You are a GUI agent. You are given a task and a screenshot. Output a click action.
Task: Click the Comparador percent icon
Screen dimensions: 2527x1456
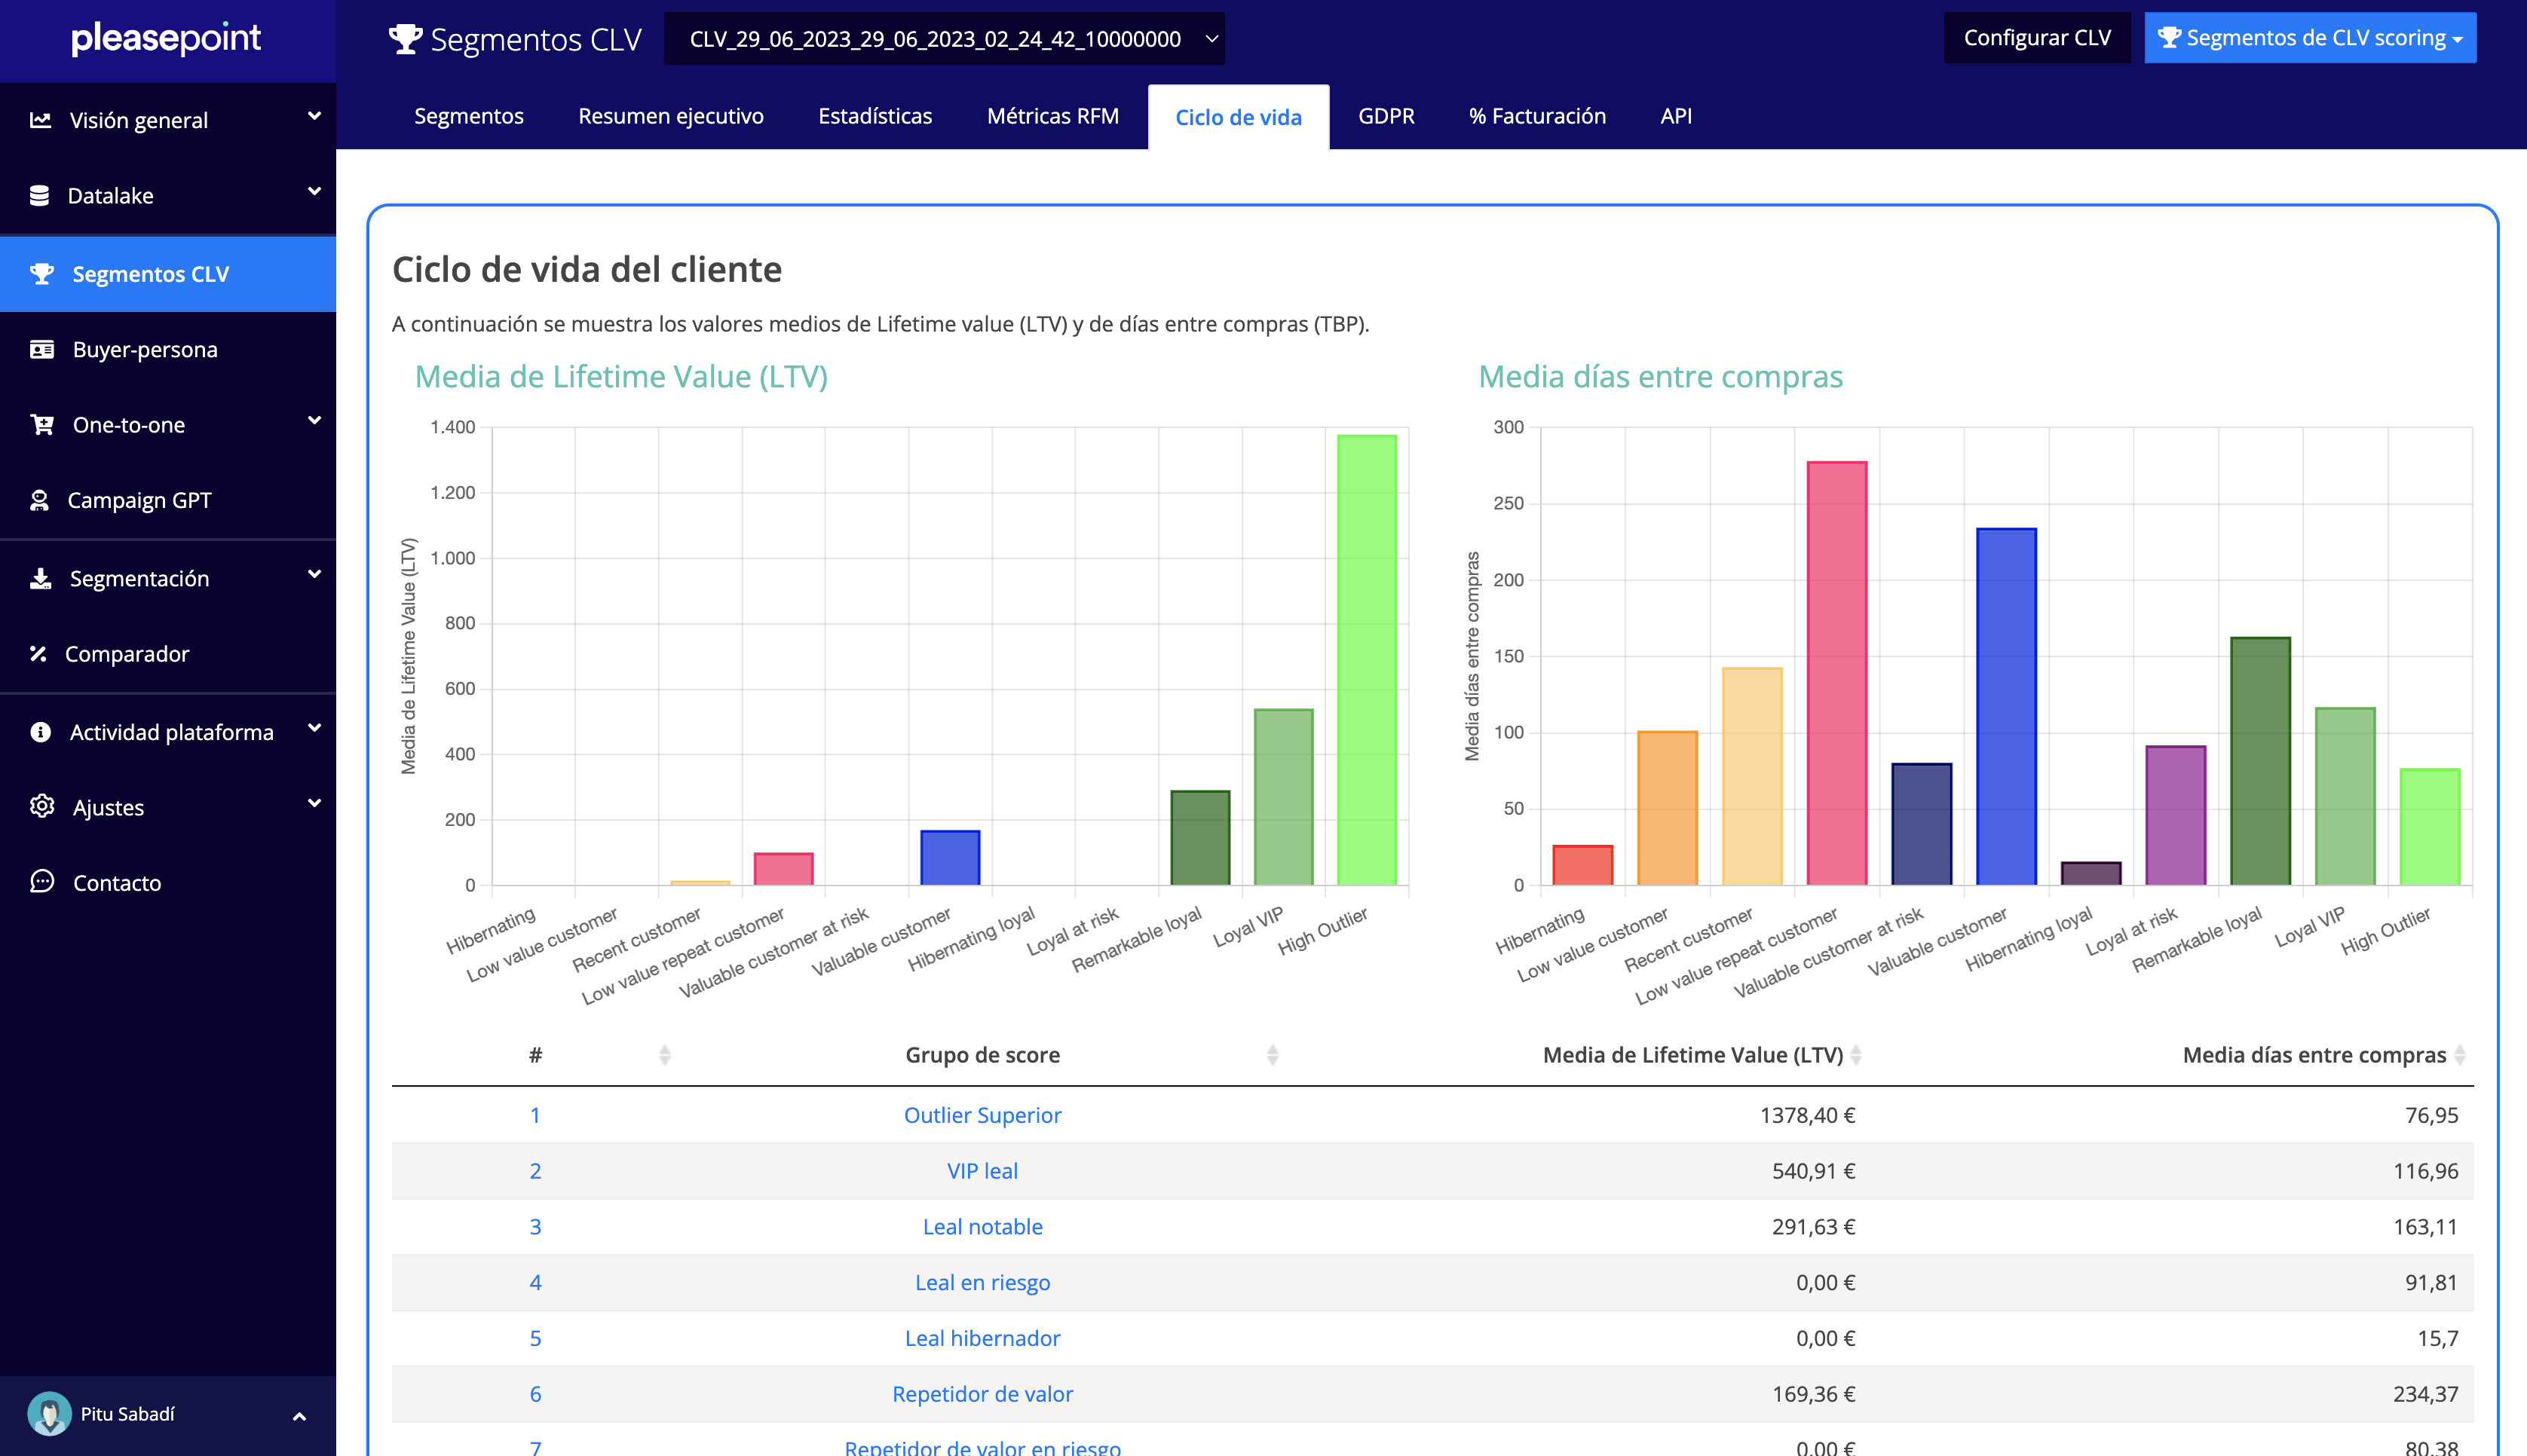[x=38, y=654]
